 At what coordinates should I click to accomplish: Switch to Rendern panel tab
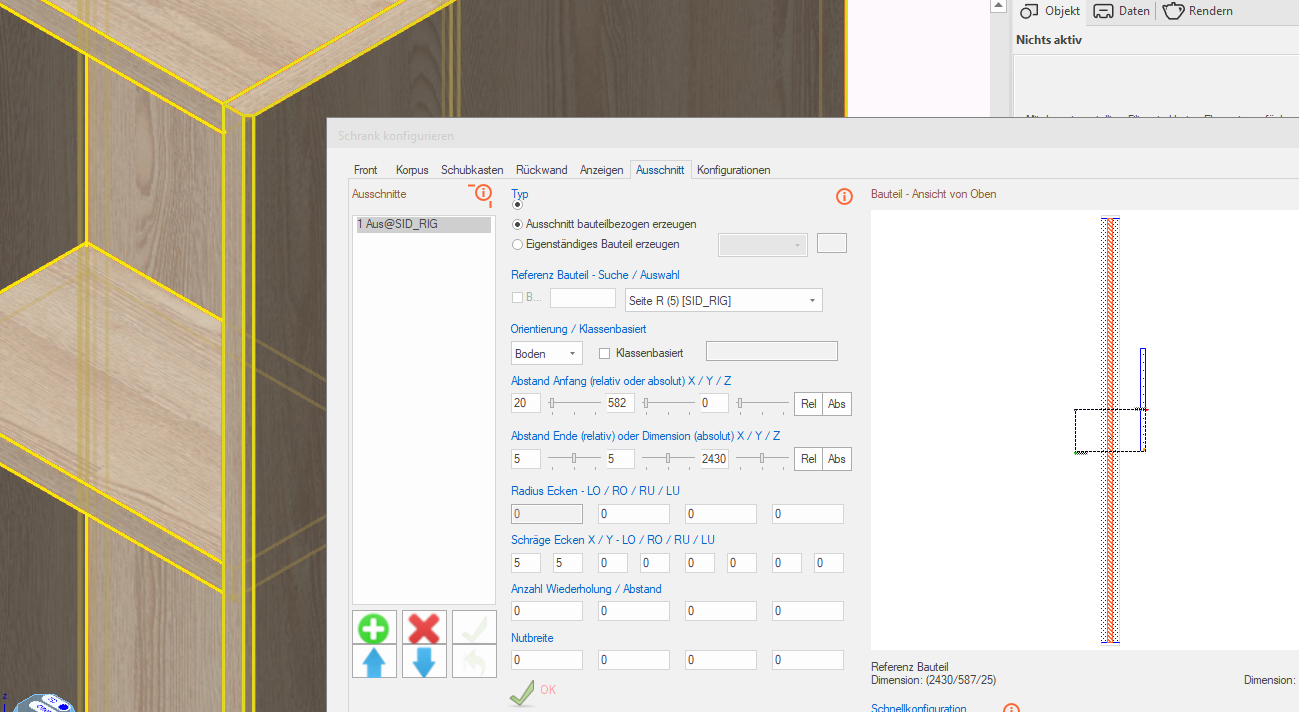1198,11
